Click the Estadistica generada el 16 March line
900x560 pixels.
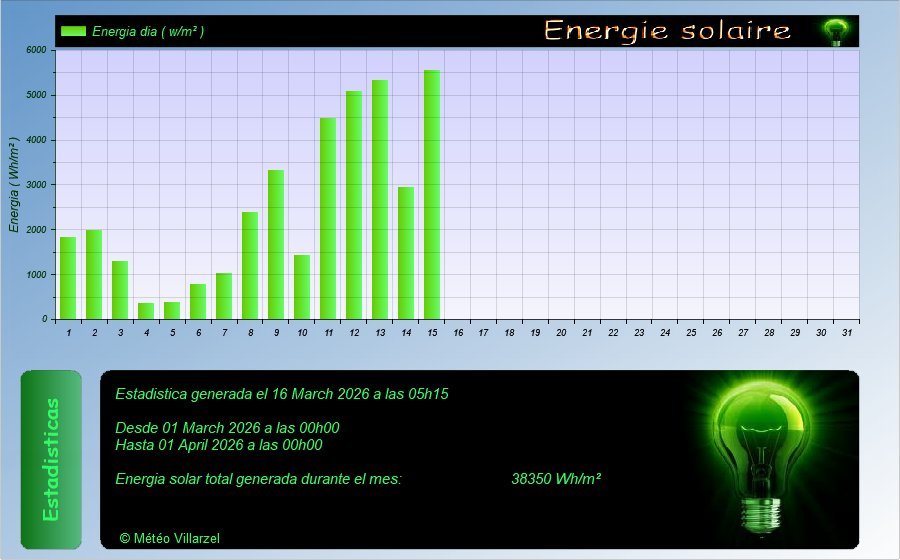282,394
